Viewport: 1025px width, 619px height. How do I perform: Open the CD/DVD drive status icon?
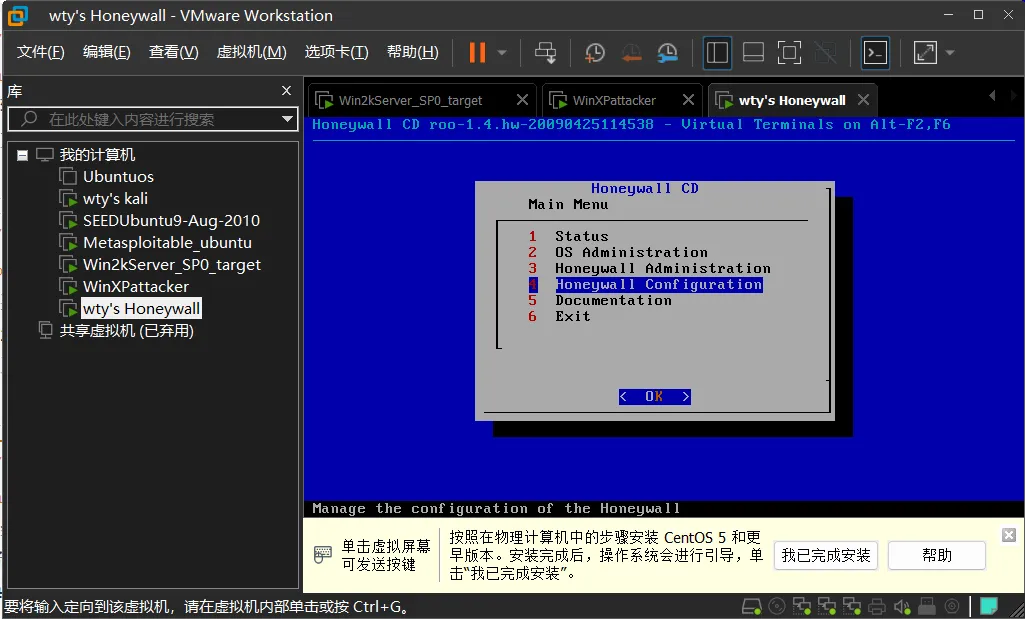pos(777,607)
